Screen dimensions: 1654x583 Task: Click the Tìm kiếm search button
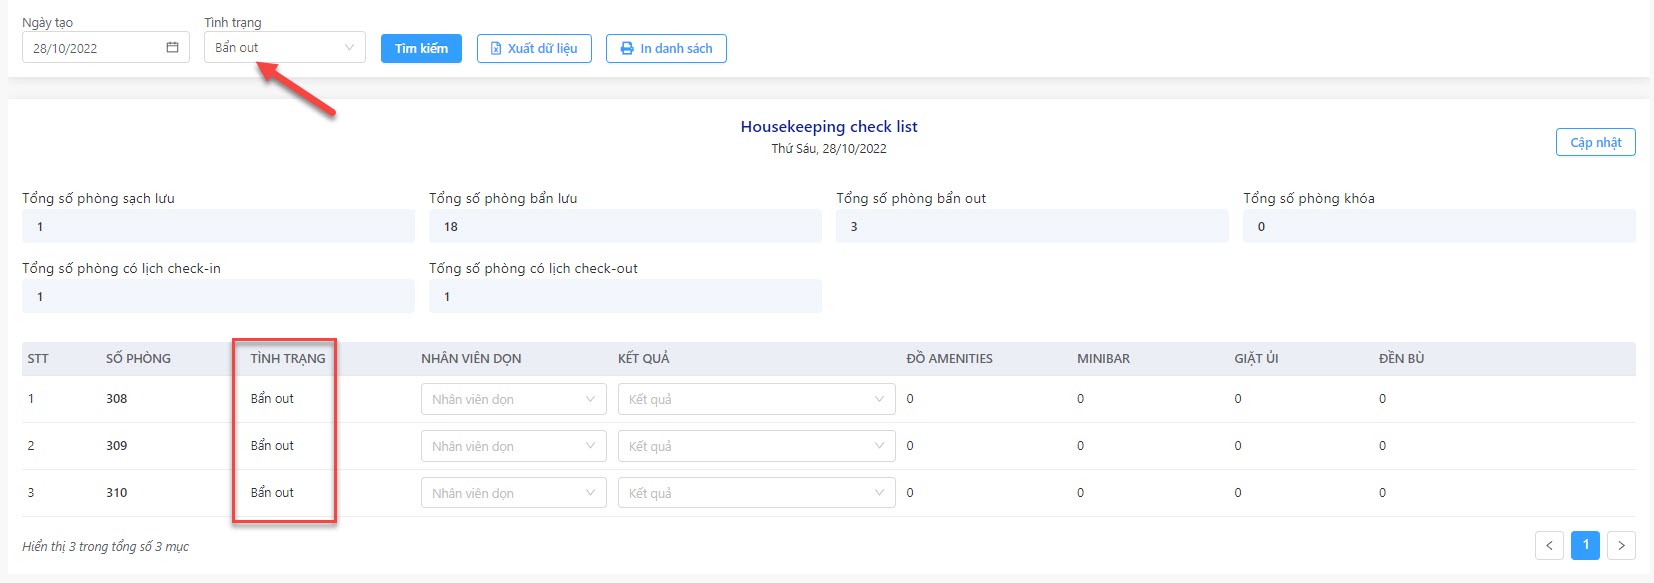(x=421, y=48)
